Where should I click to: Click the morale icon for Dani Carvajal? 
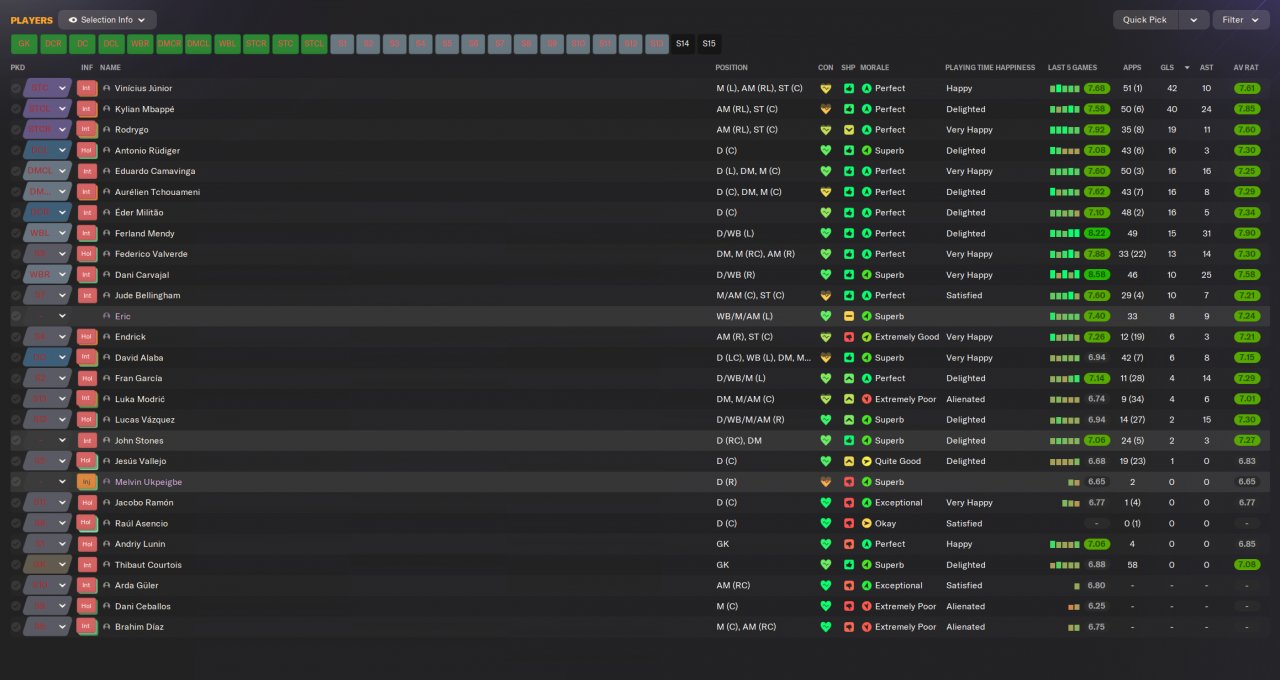(866, 275)
